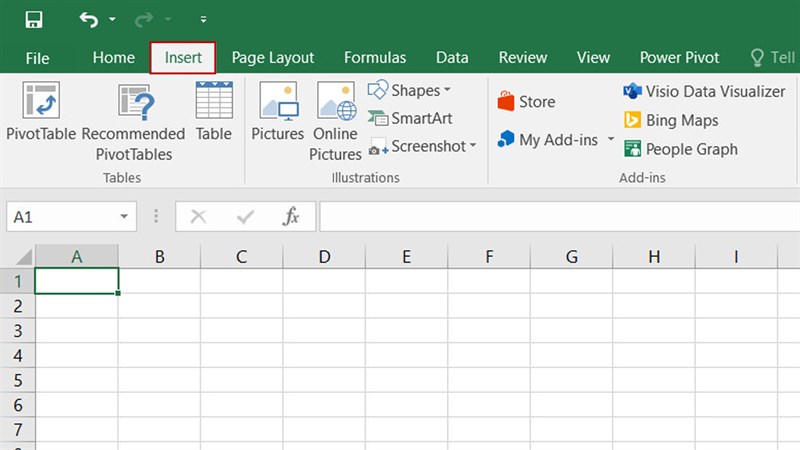Open the Office Store add-ins
Viewport: 800px width, 450px height.
(527, 102)
